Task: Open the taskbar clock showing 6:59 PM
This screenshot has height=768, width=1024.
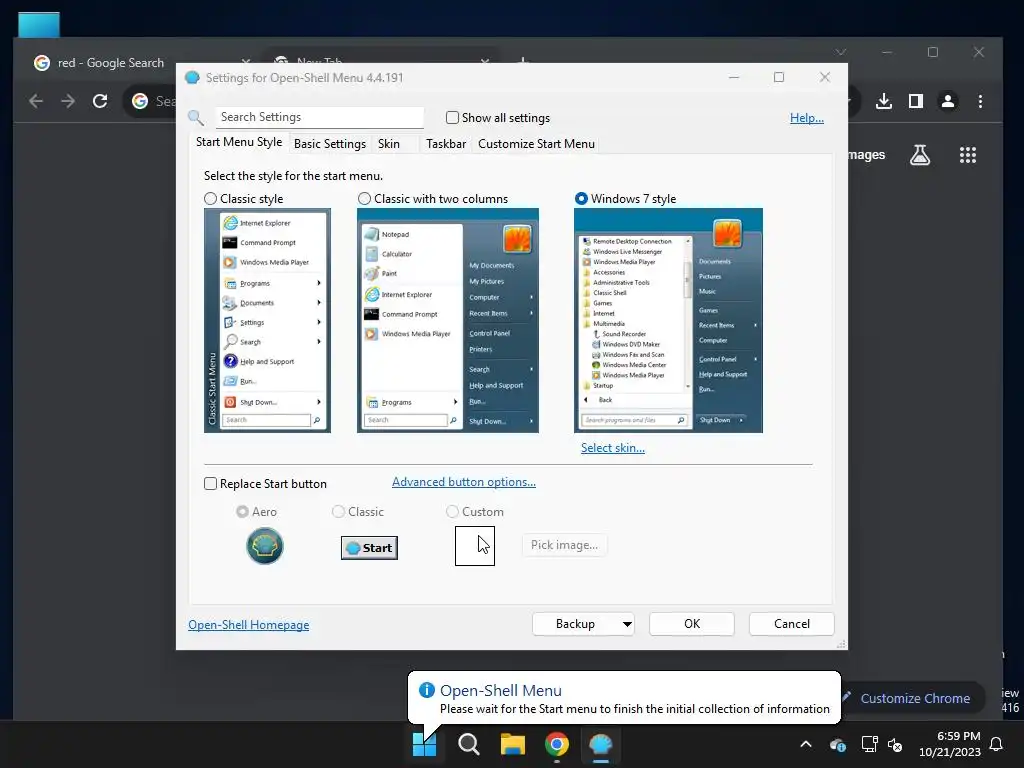Action: click(x=950, y=744)
